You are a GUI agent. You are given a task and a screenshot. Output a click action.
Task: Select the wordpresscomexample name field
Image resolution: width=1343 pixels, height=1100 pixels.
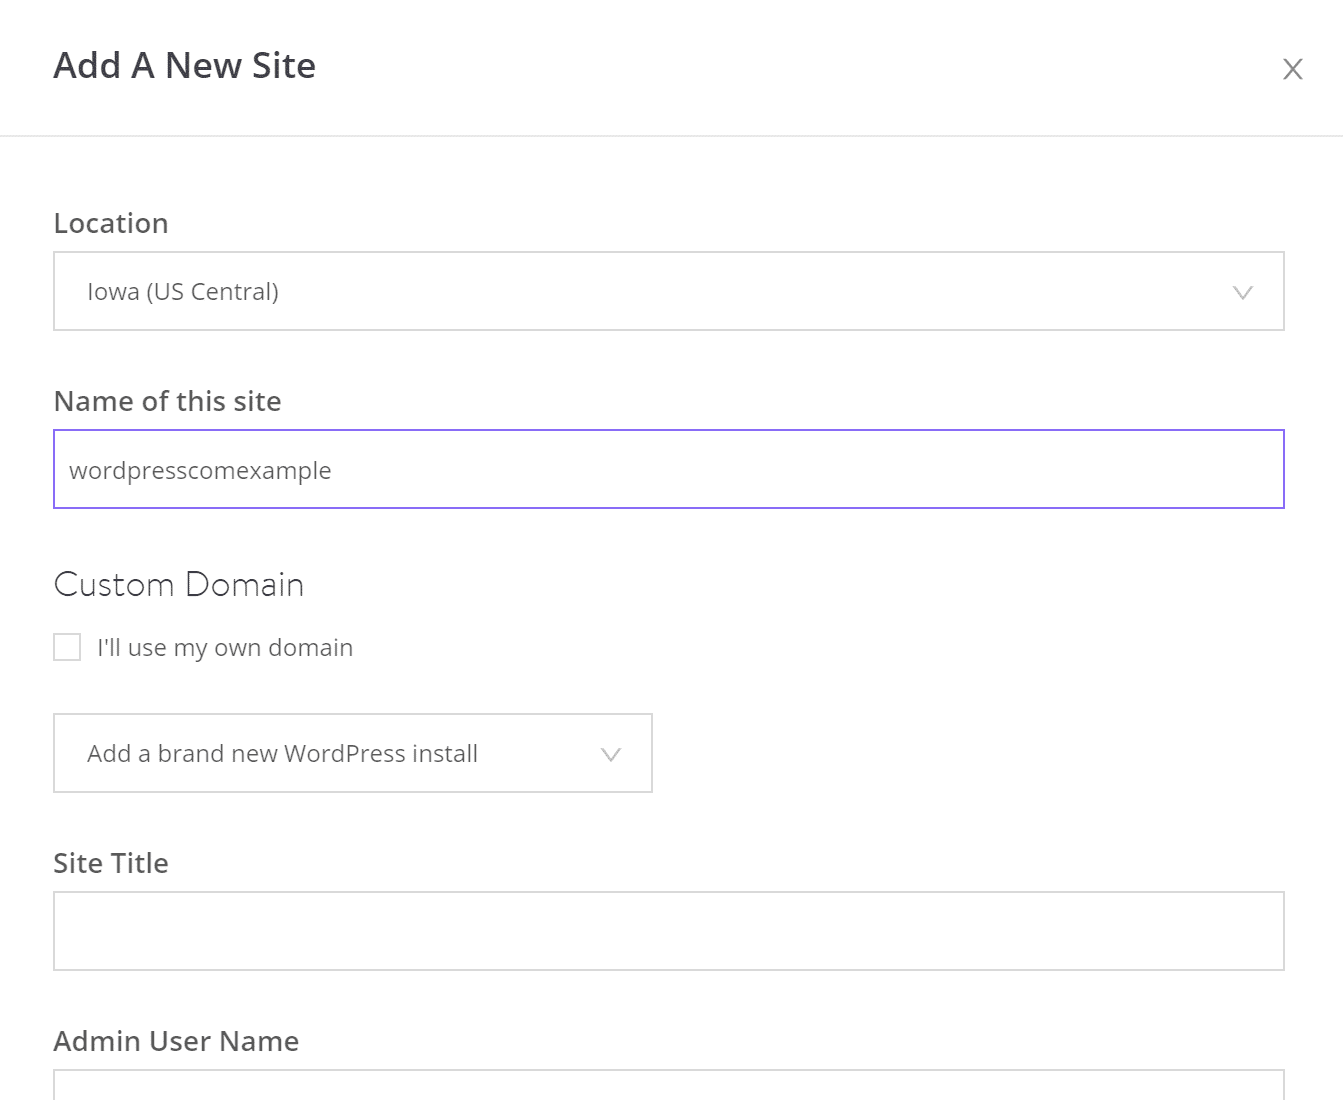(x=669, y=469)
